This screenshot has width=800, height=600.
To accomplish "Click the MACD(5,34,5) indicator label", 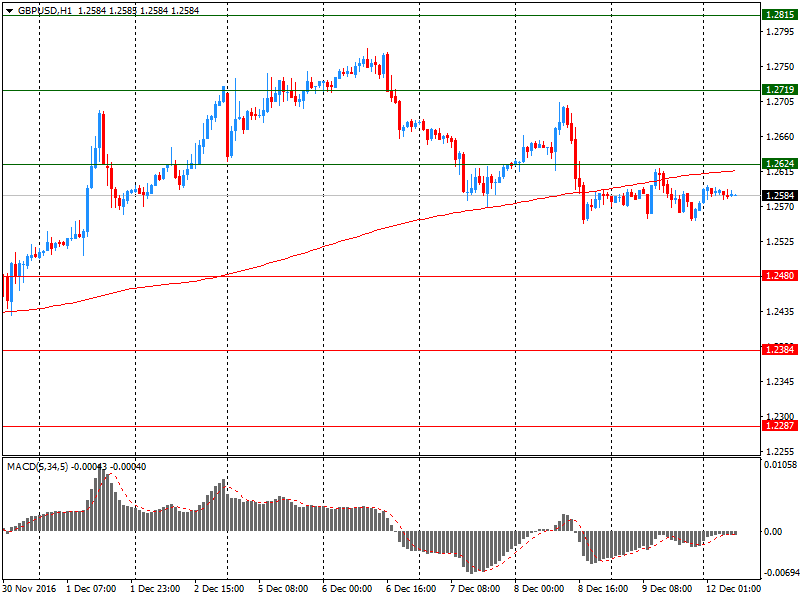I will (x=37, y=467).
